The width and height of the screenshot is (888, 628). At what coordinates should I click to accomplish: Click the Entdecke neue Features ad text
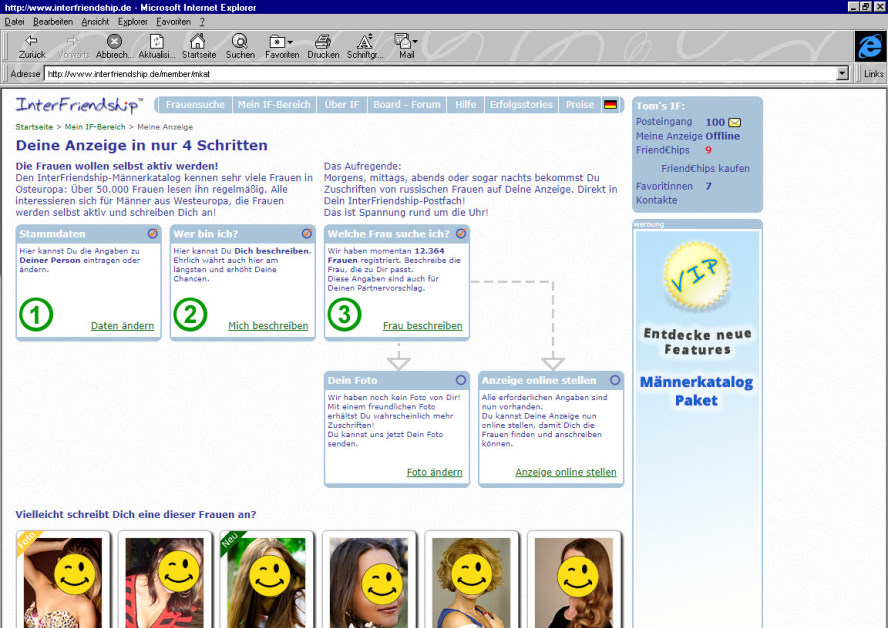pos(698,341)
